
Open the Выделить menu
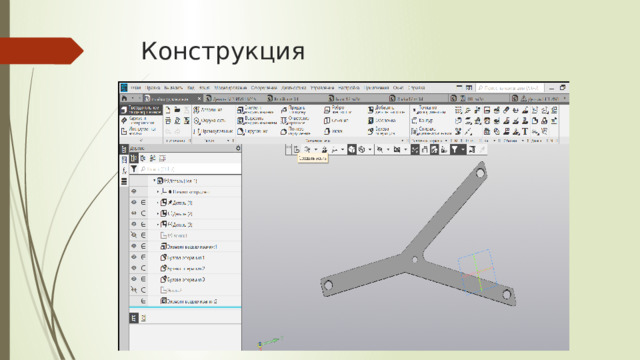pos(173,88)
